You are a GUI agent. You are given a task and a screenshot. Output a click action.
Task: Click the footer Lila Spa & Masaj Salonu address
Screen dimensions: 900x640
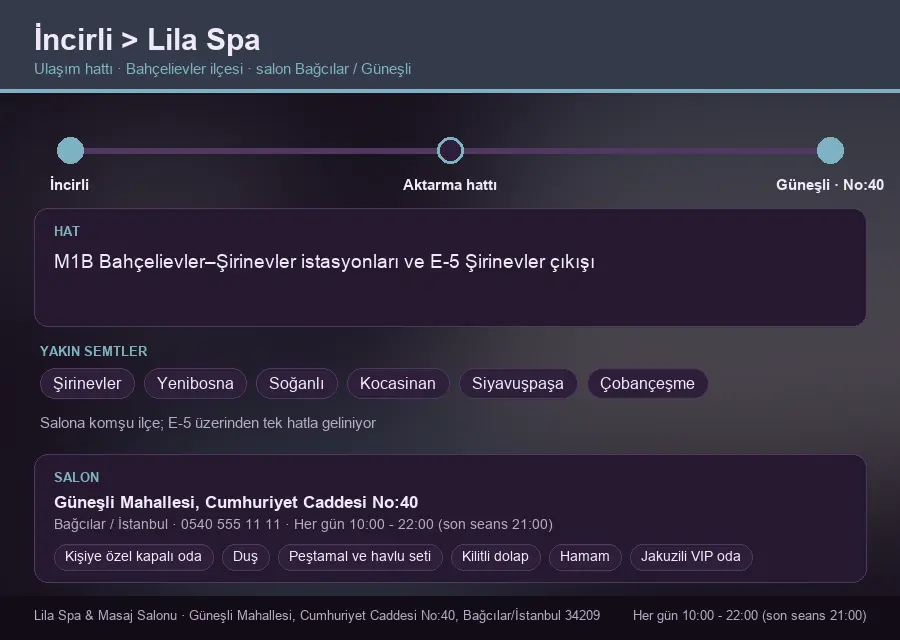coord(317,616)
